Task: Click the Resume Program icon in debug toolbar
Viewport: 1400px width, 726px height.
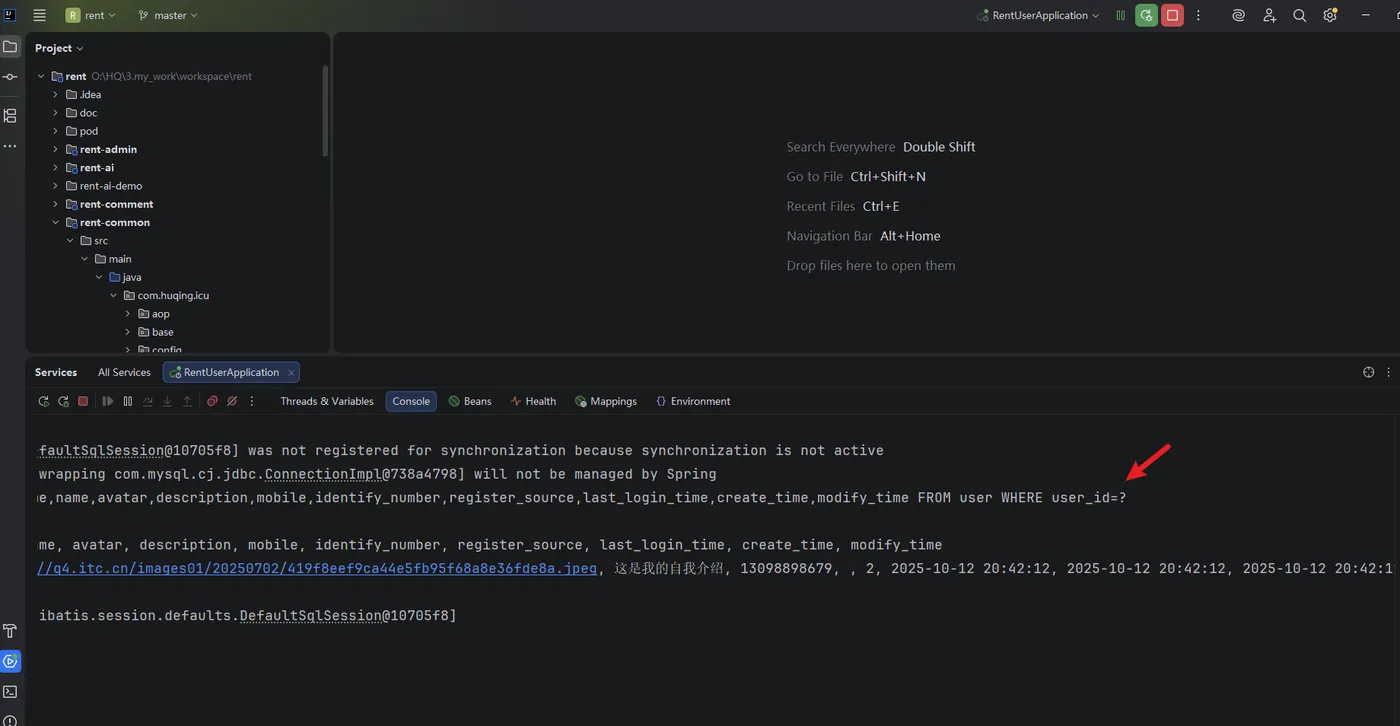Action: point(108,401)
